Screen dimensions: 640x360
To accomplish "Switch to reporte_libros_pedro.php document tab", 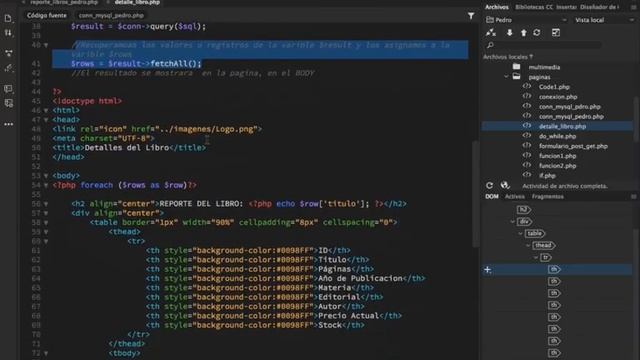I will click(x=63, y=2).
